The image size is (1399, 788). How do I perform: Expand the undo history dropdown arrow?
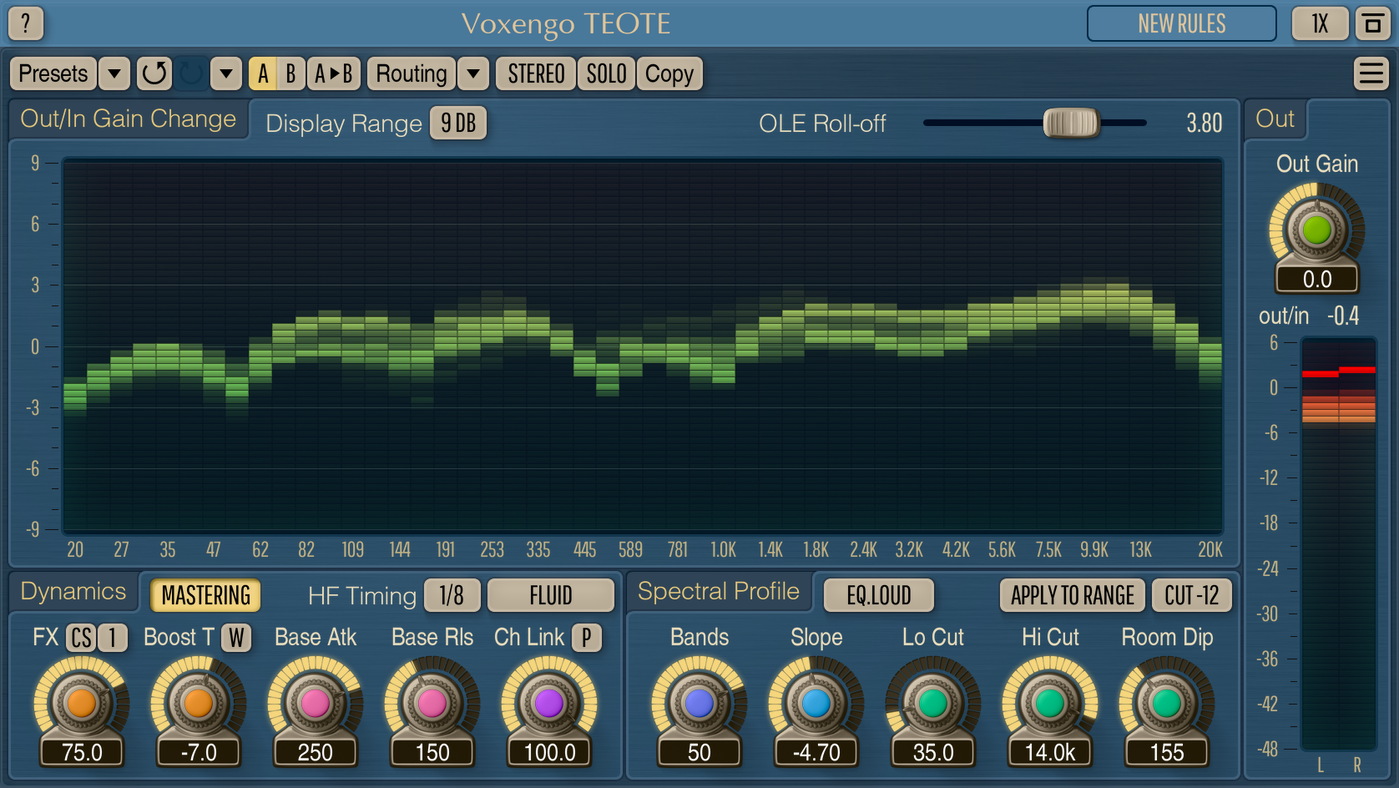click(227, 73)
